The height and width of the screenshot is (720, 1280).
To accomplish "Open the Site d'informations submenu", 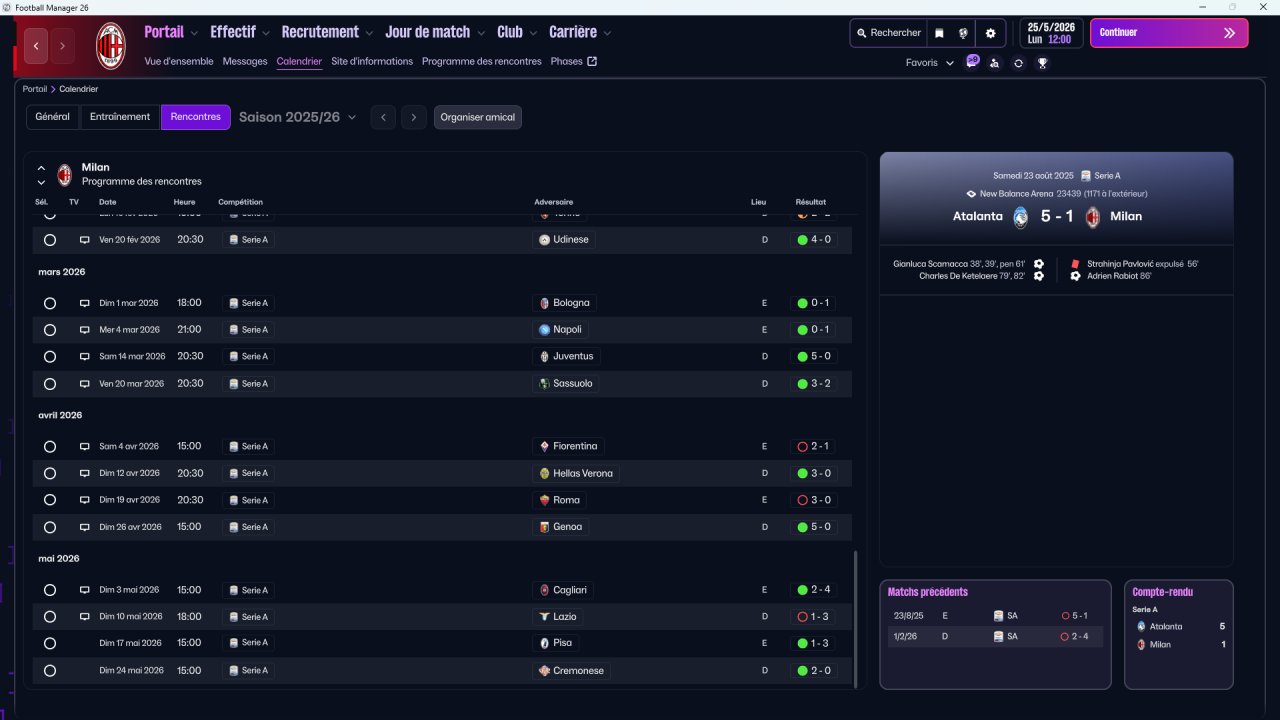I will tap(372, 61).
